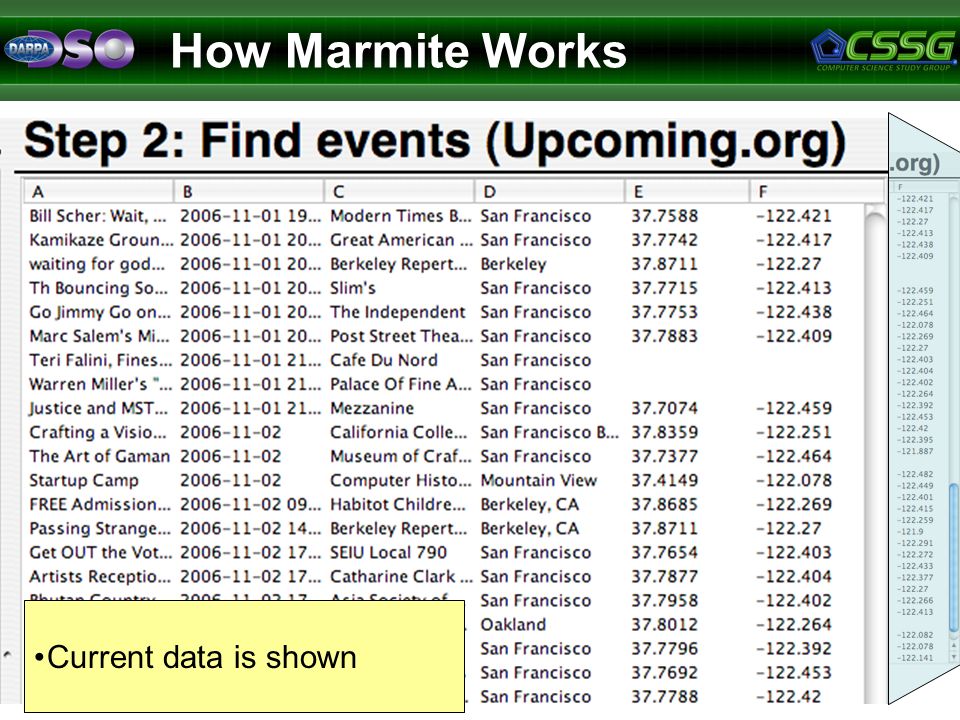The image size is (960, 720).
Task: Select column header B
Action: (249, 192)
